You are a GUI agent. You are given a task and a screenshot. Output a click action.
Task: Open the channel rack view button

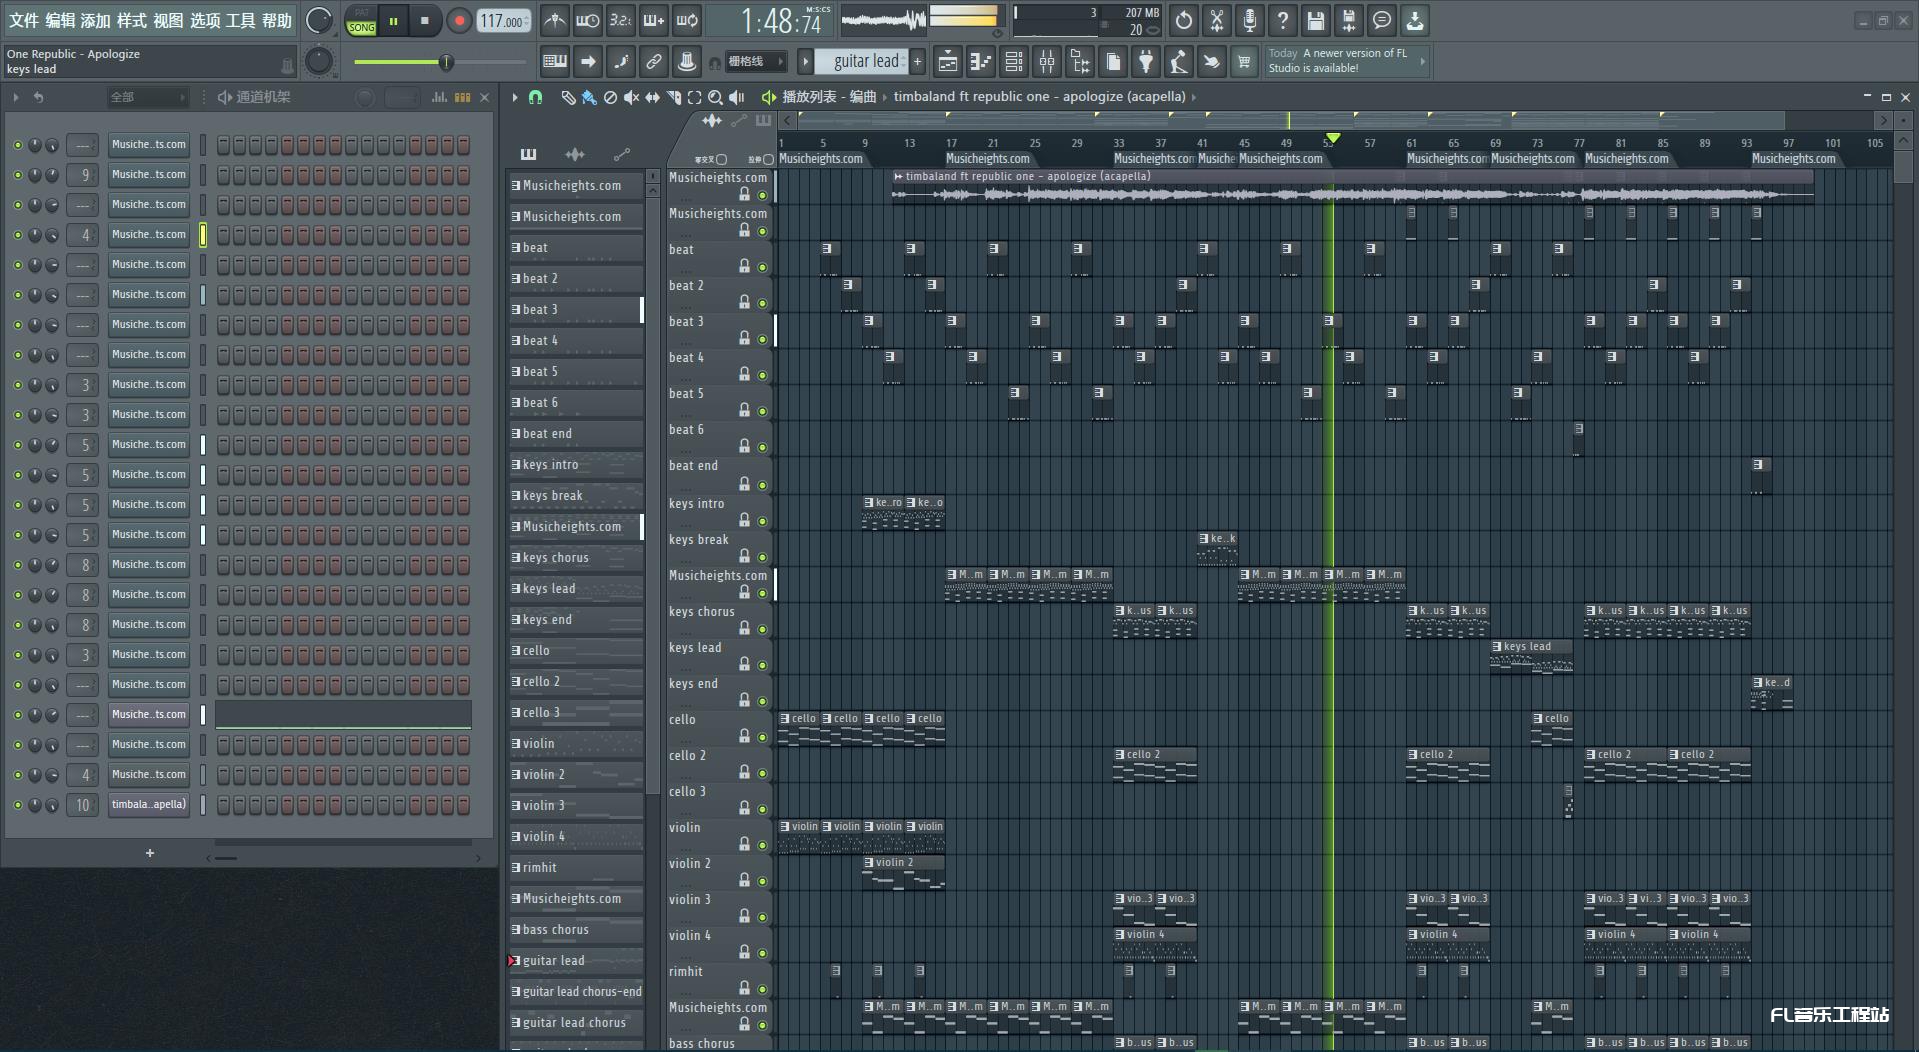click(1014, 62)
